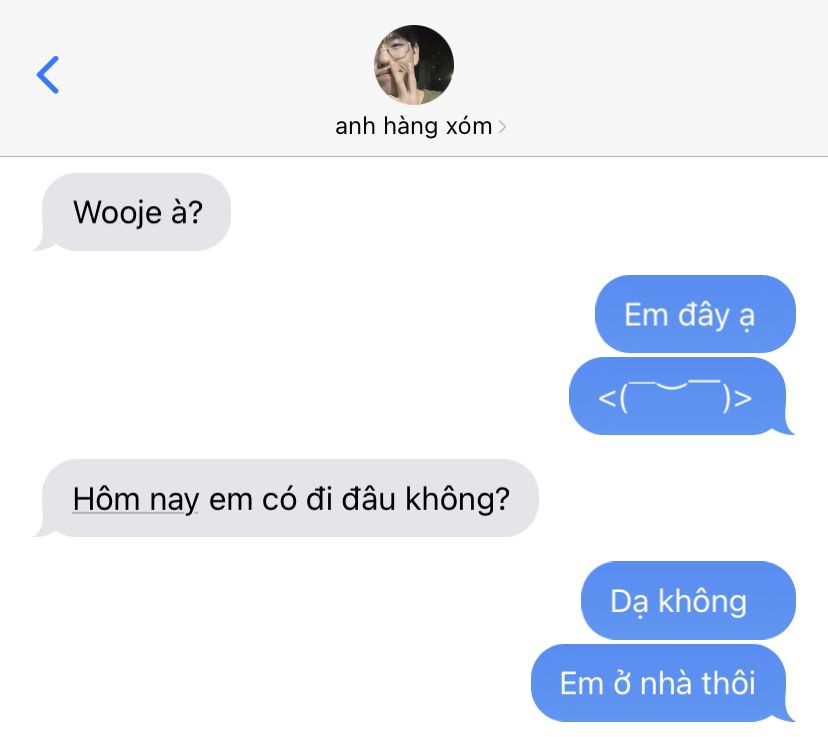Screen dimensions: 828x737
Task: Tap the word "đâu" in the received question
Action: (368, 499)
